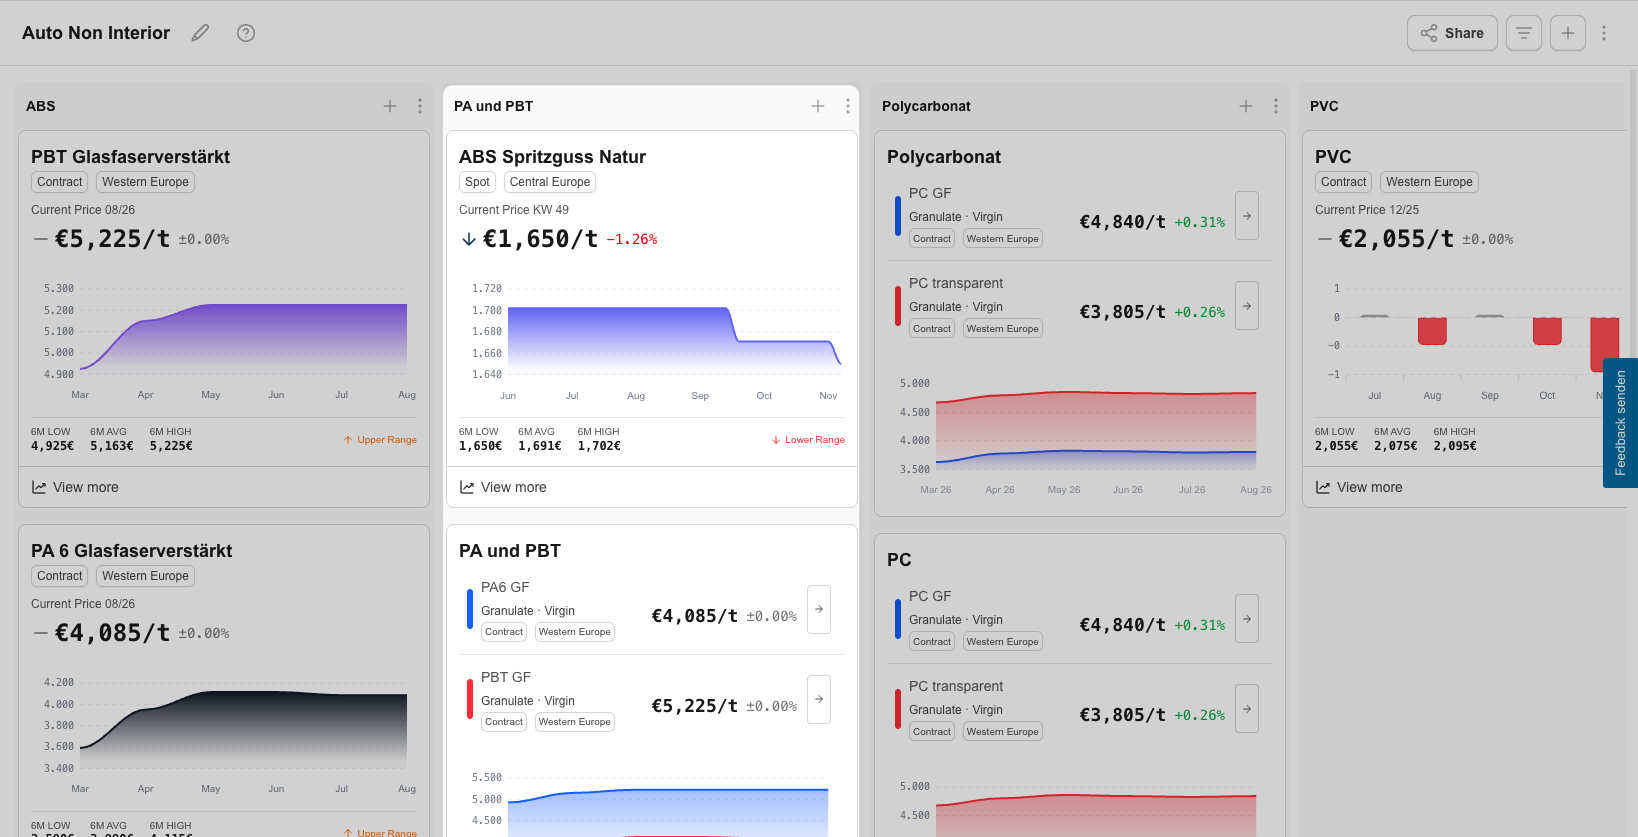Open PA6 GF arrow button
The height and width of the screenshot is (837, 1638).
[x=819, y=610]
